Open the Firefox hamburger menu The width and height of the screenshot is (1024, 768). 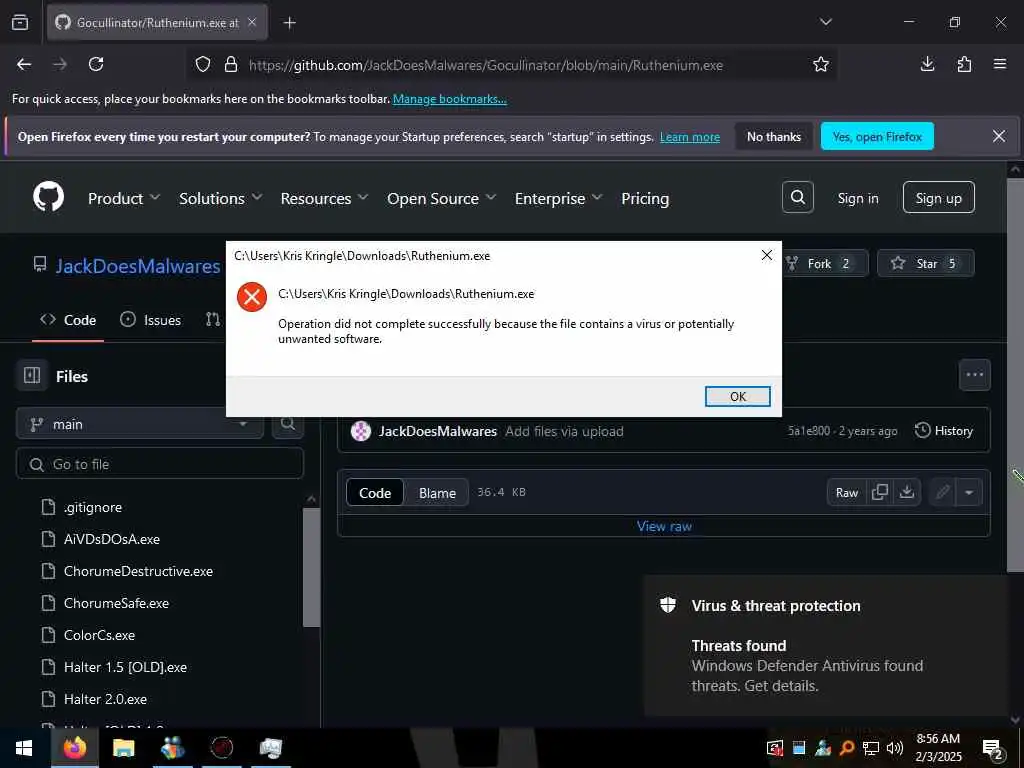click(1000, 64)
